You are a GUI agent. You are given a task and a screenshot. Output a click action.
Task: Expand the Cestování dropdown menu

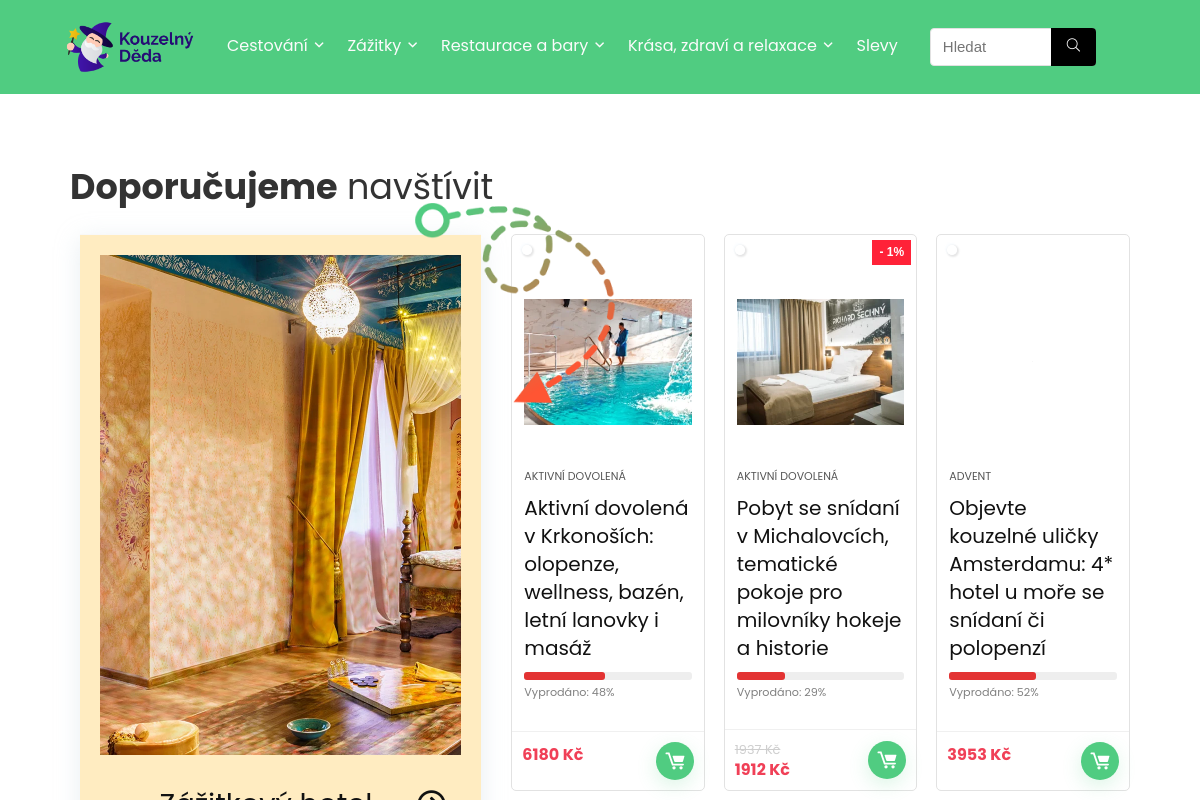[x=275, y=45]
